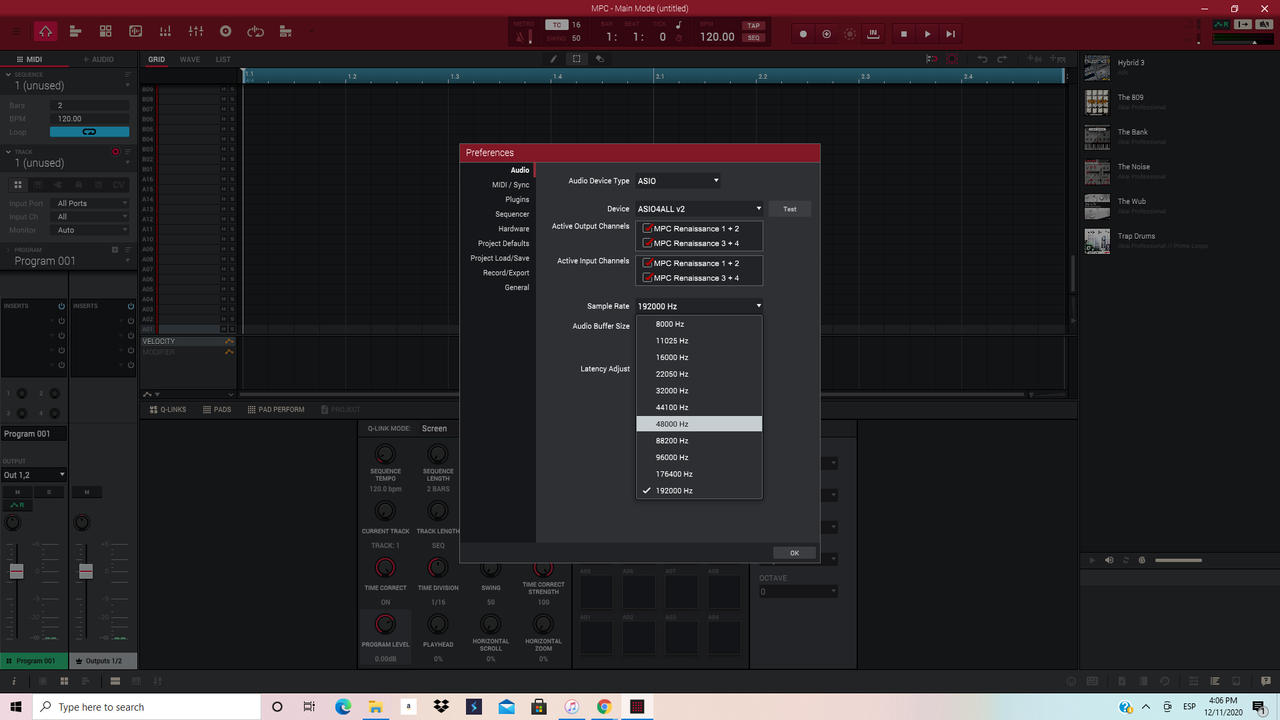The image size is (1280, 720).
Task: Select 8000 Hz sample rate
Action: point(699,324)
